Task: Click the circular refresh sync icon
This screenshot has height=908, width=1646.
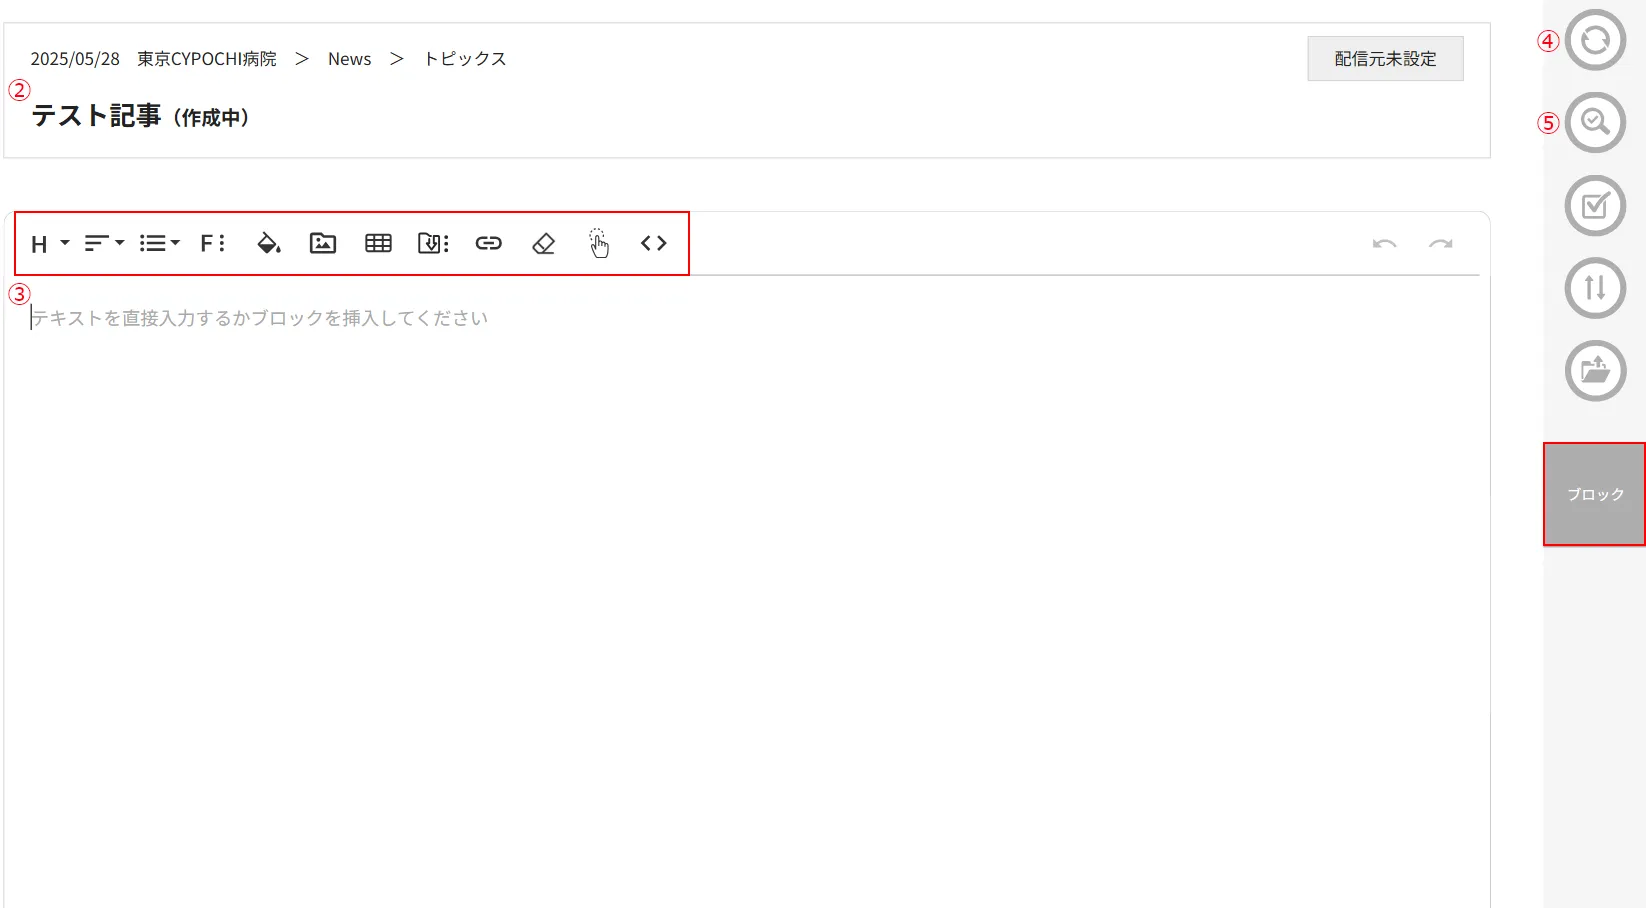Action: (1595, 40)
